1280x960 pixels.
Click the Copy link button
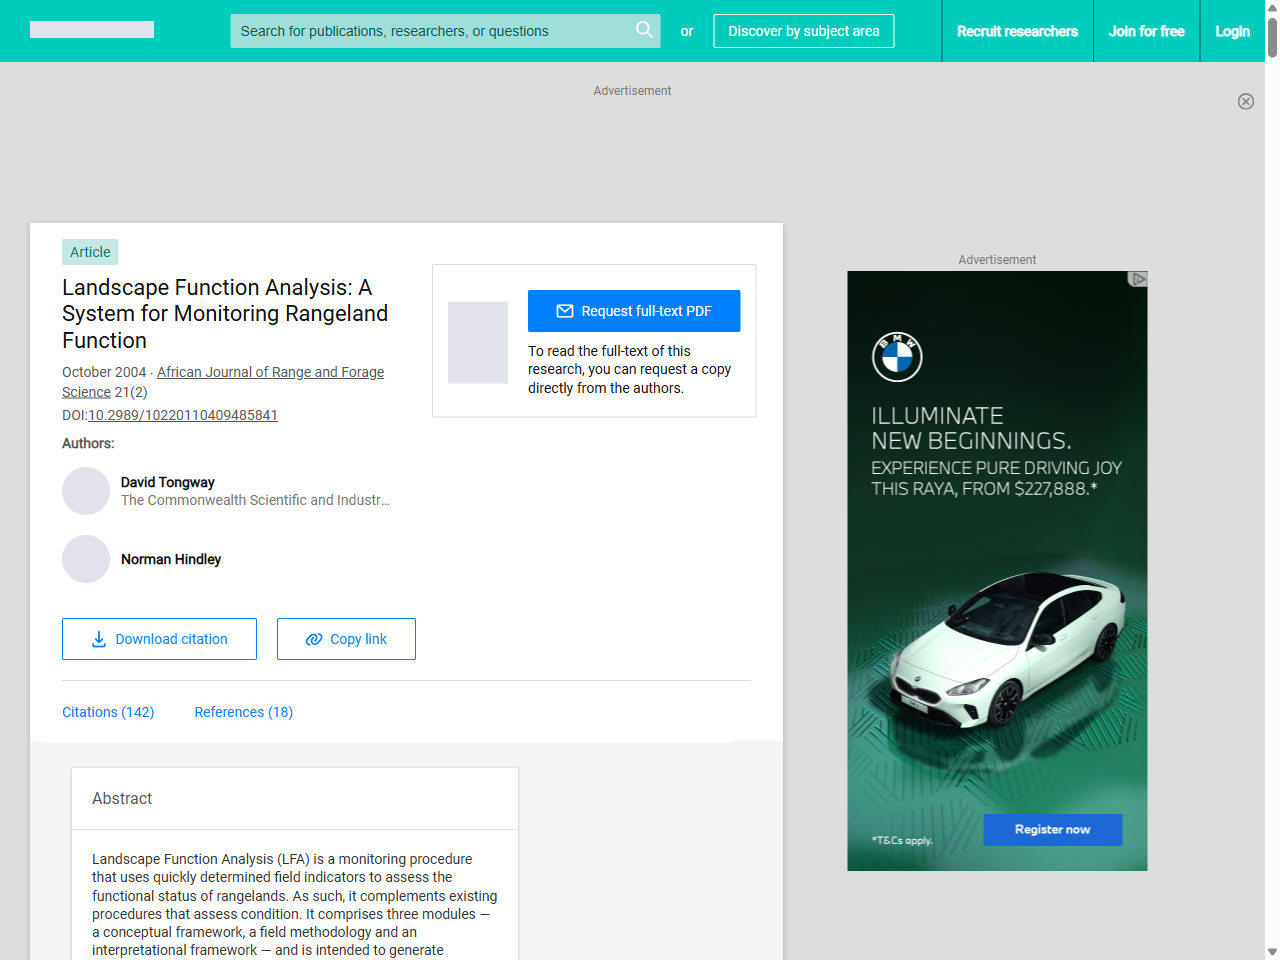346,639
